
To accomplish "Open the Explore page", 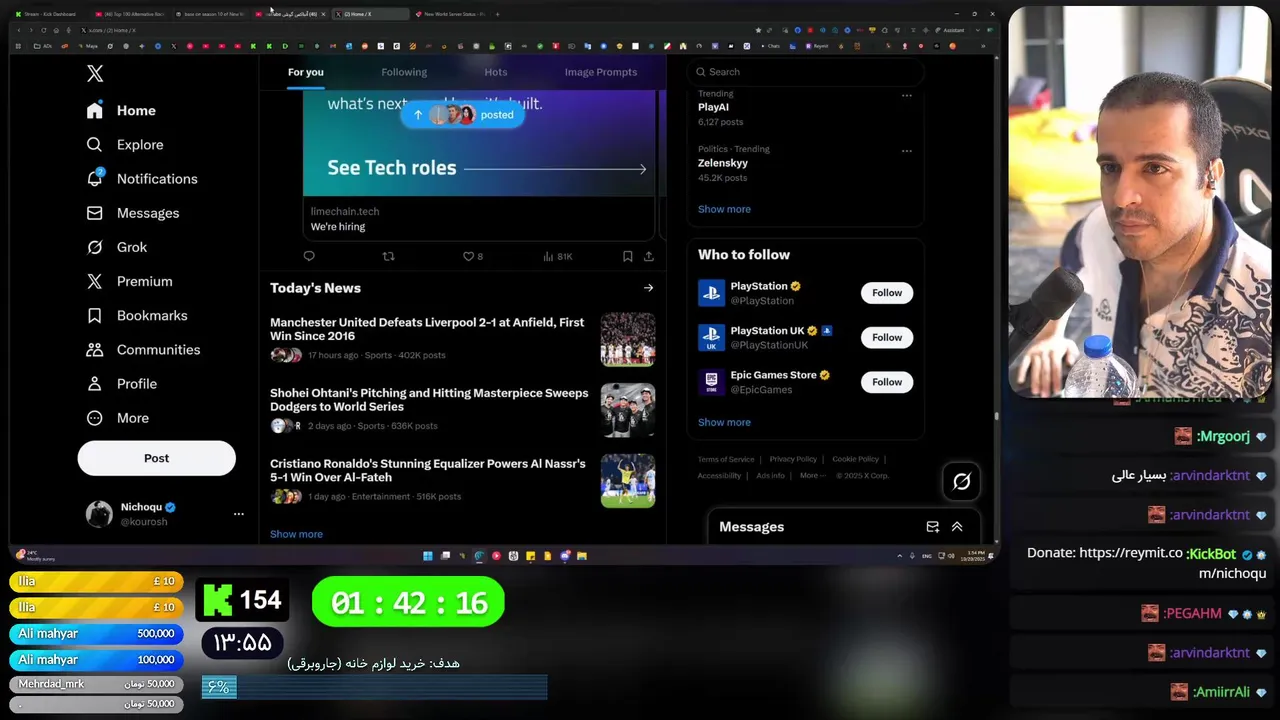I will [x=125, y=145].
